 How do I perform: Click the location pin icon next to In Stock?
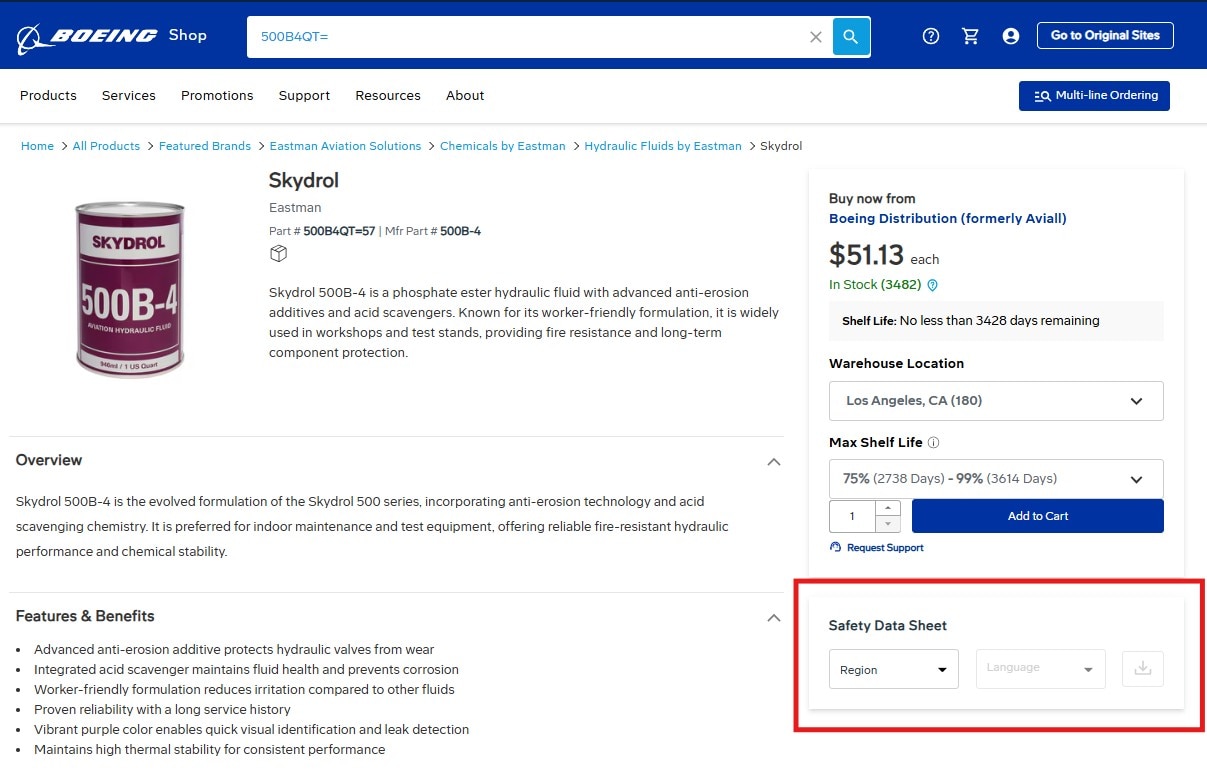pos(931,285)
